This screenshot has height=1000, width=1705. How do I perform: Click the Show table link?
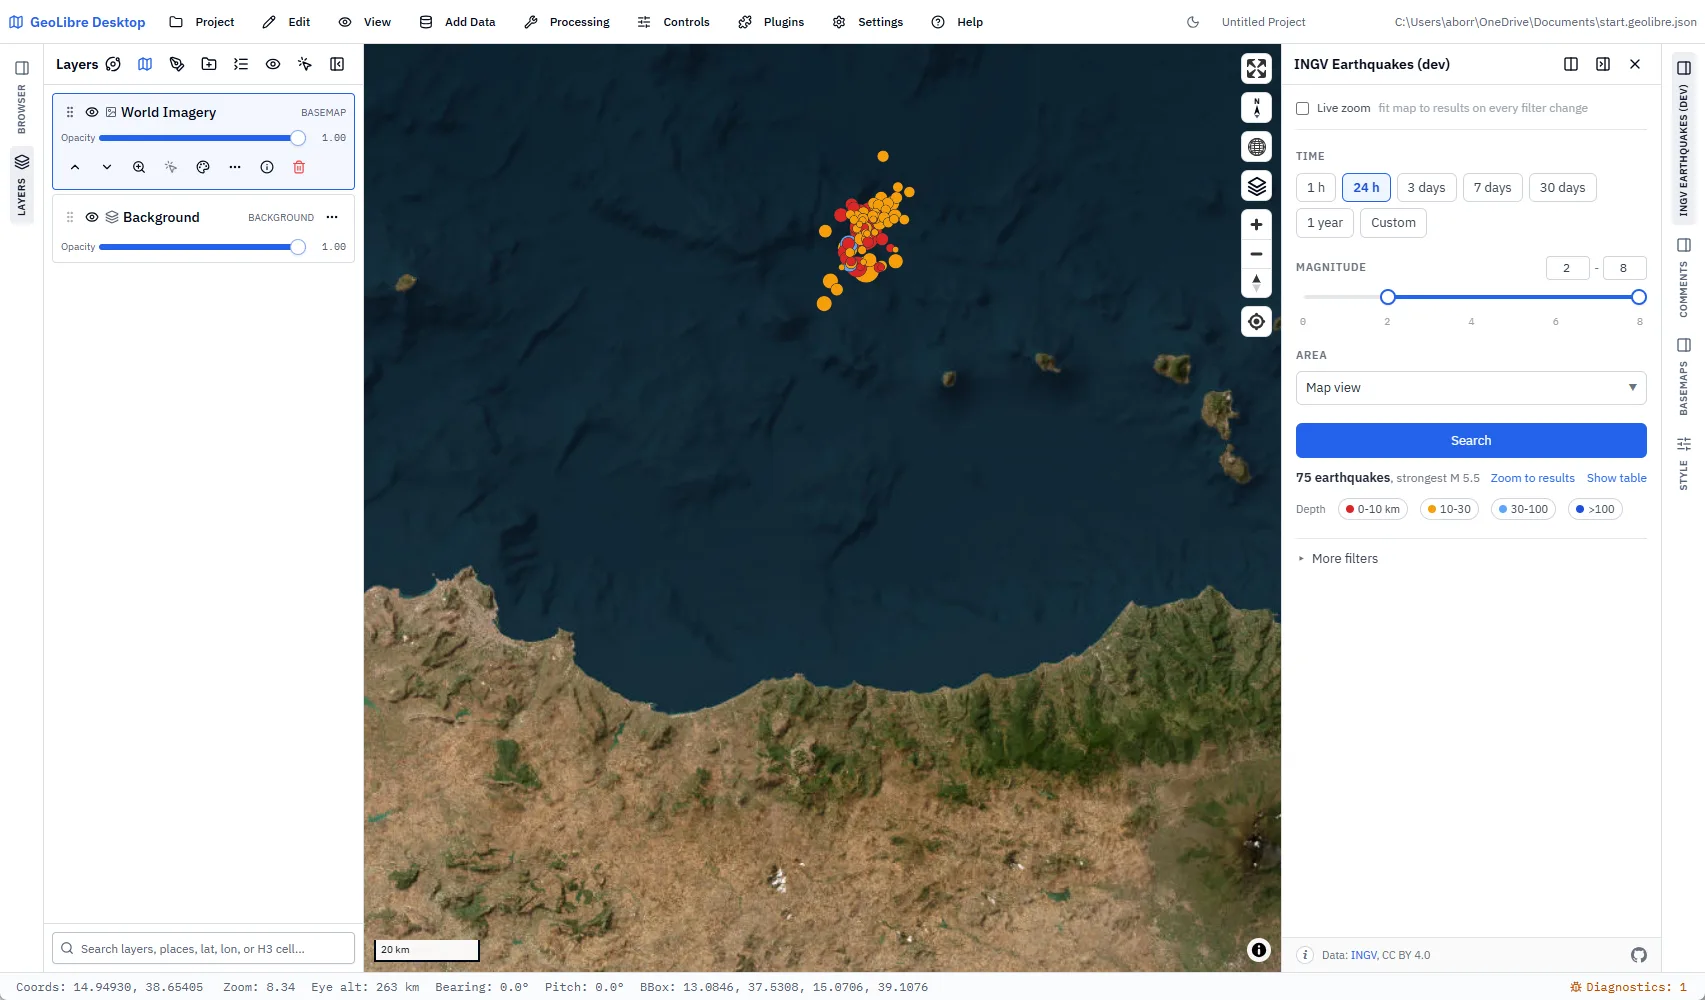(x=1616, y=478)
